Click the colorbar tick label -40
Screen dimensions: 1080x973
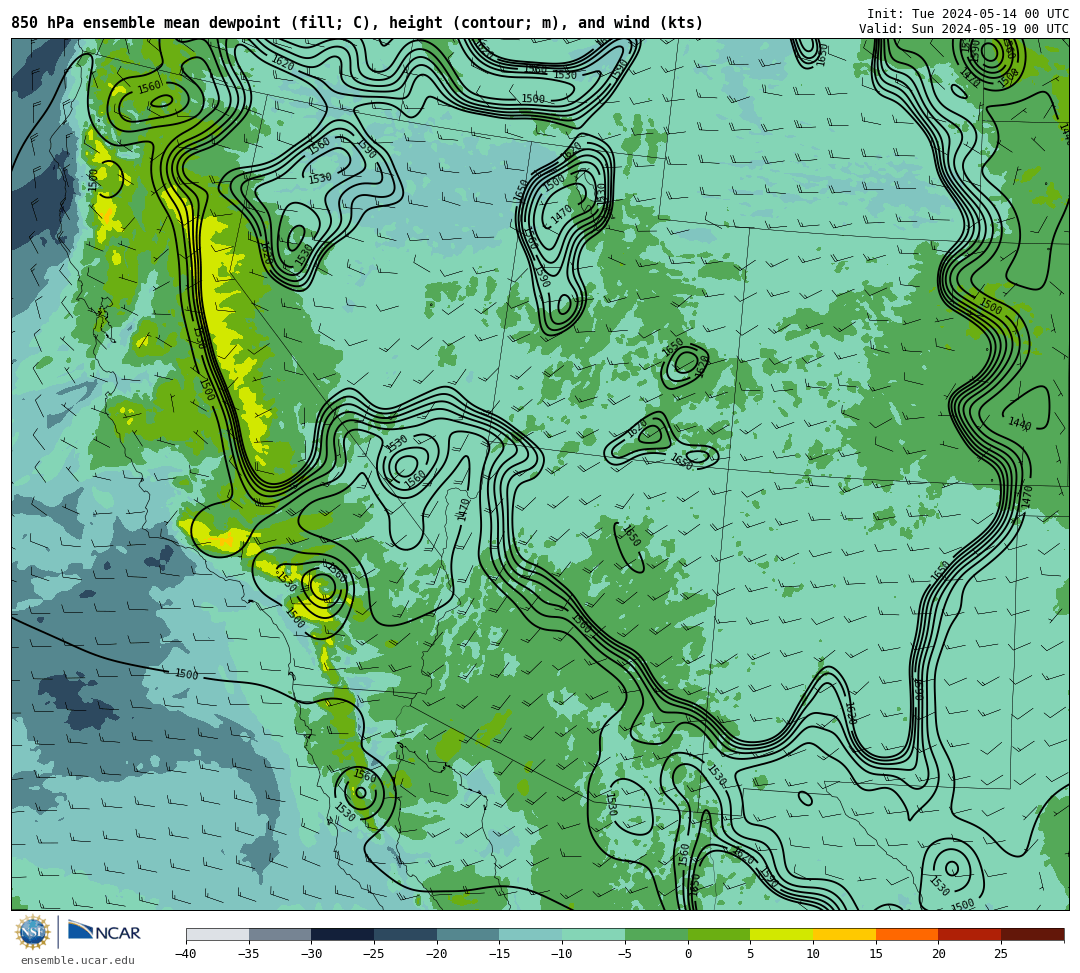(x=186, y=954)
